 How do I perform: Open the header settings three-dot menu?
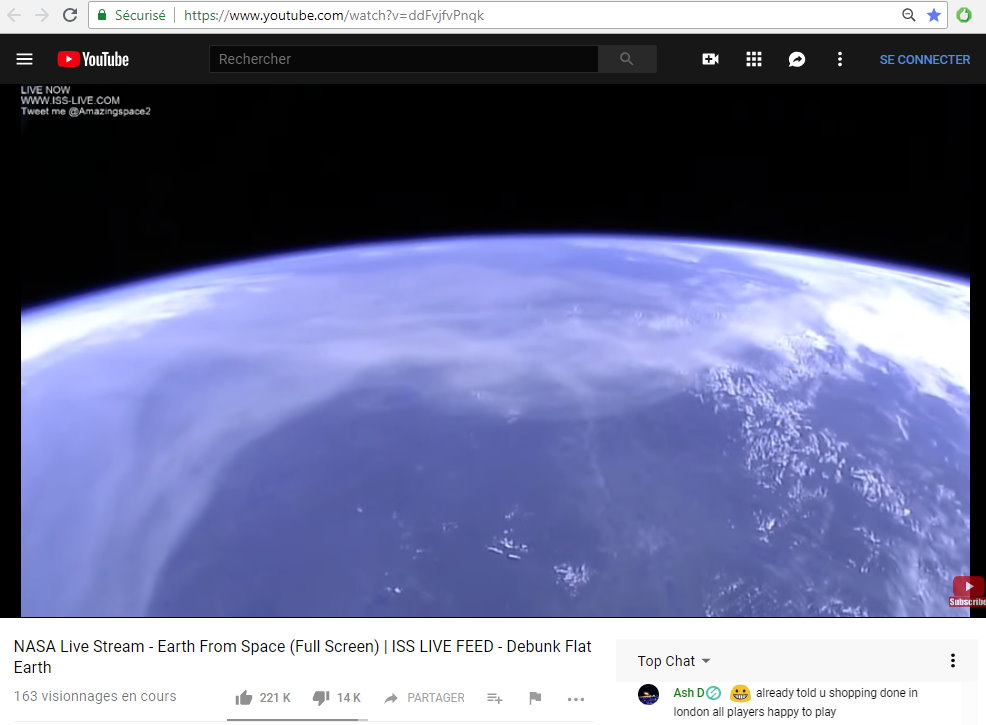coord(839,59)
